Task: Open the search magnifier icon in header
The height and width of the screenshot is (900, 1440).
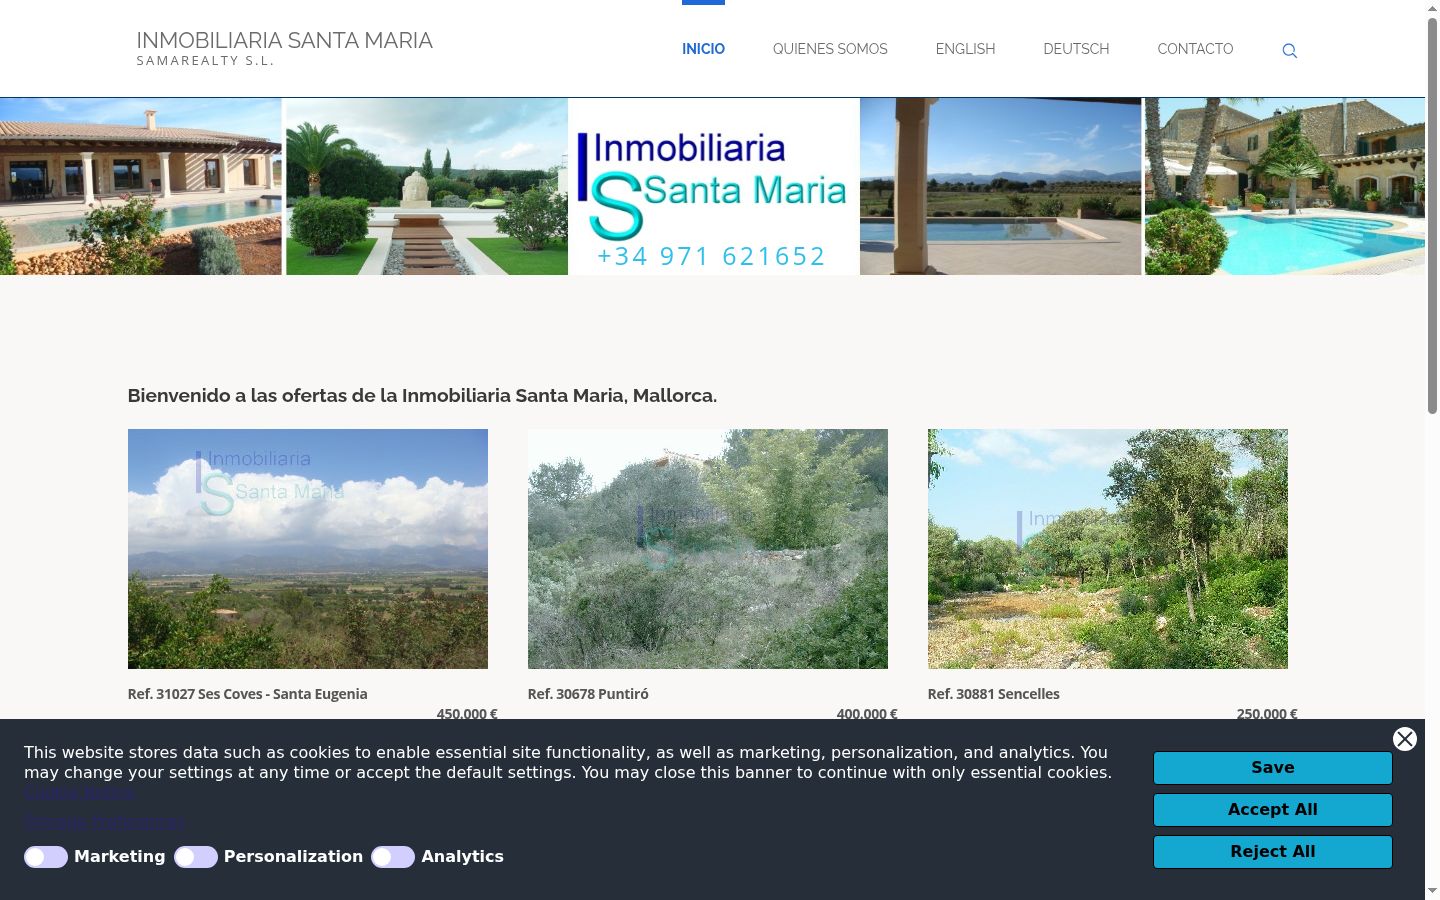Action: (1289, 51)
